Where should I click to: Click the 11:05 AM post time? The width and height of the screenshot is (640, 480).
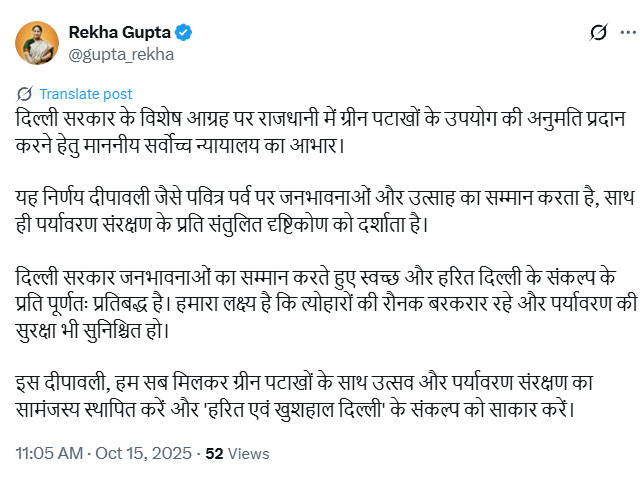click(x=50, y=453)
